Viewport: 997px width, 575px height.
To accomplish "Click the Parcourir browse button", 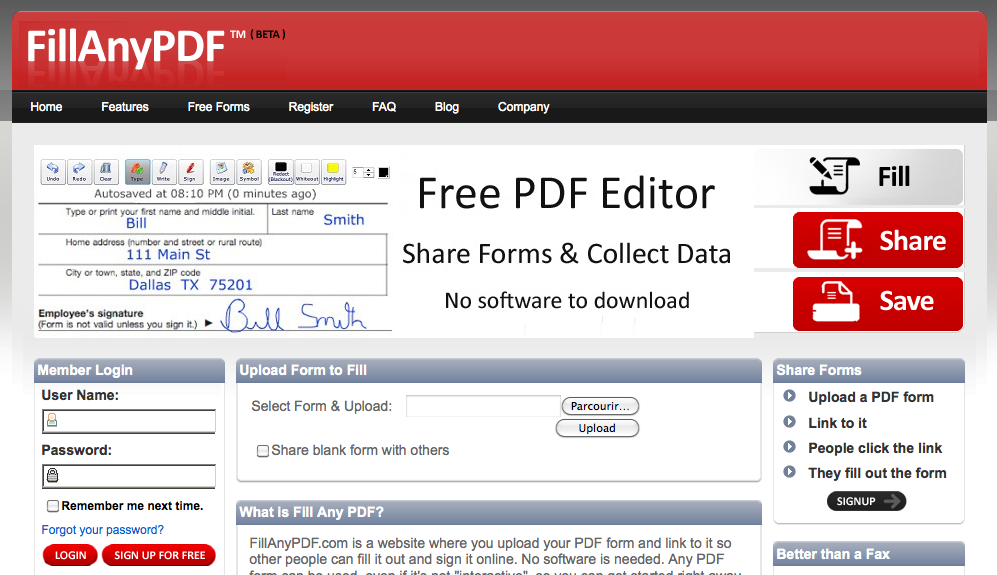I will click(x=600, y=406).
